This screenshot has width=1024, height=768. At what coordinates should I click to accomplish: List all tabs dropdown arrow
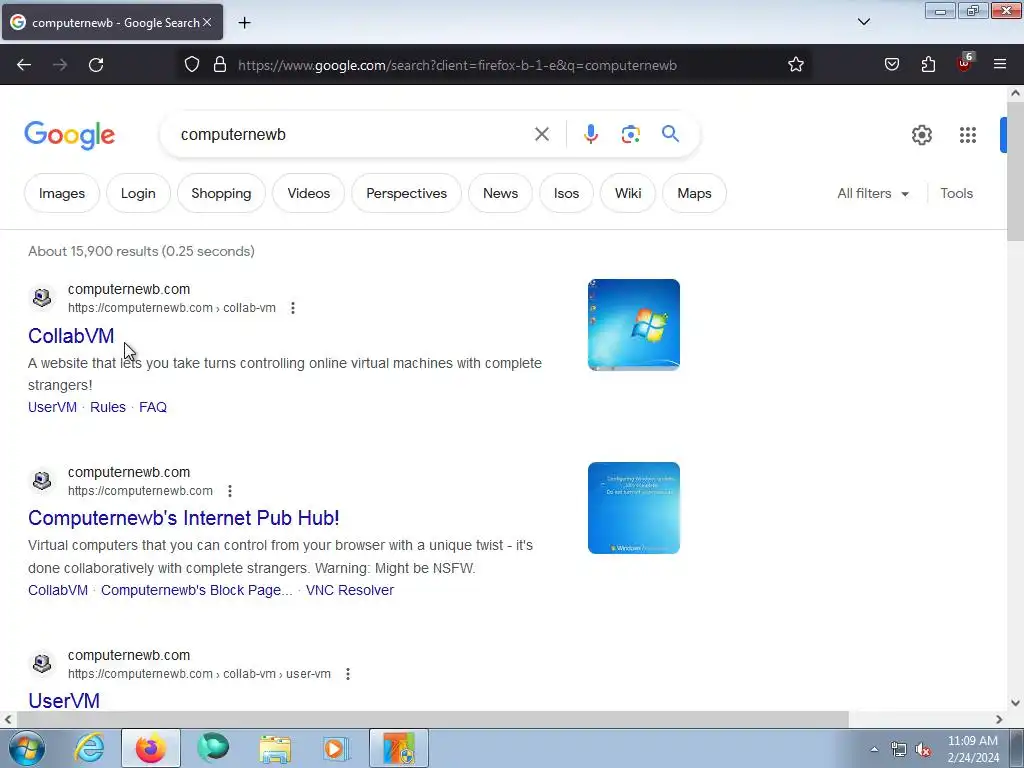(863, 22)
